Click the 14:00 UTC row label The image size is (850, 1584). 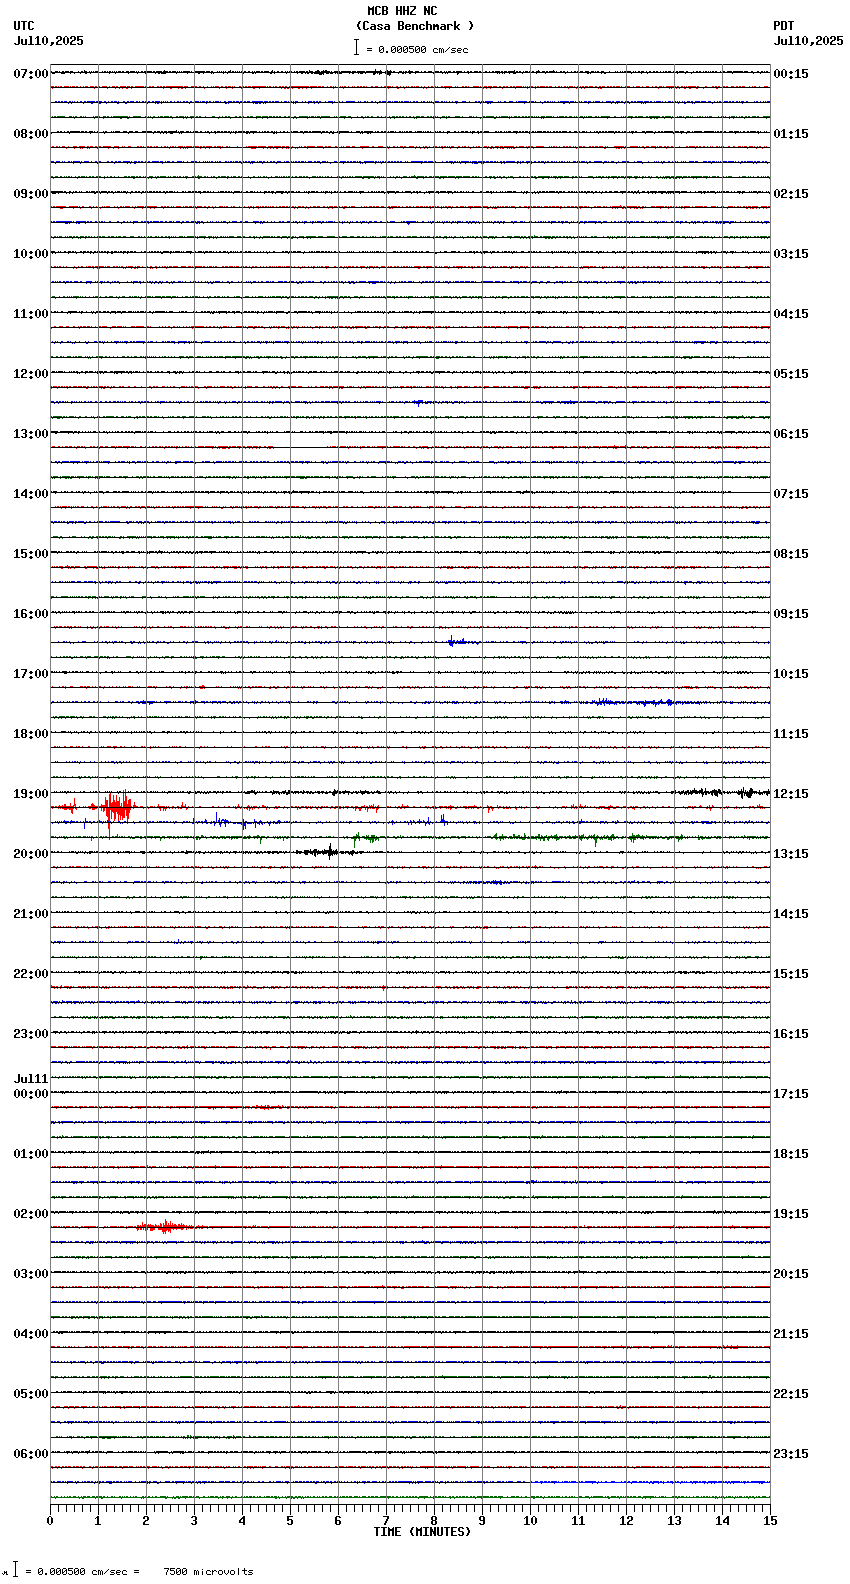coord(31,494)
